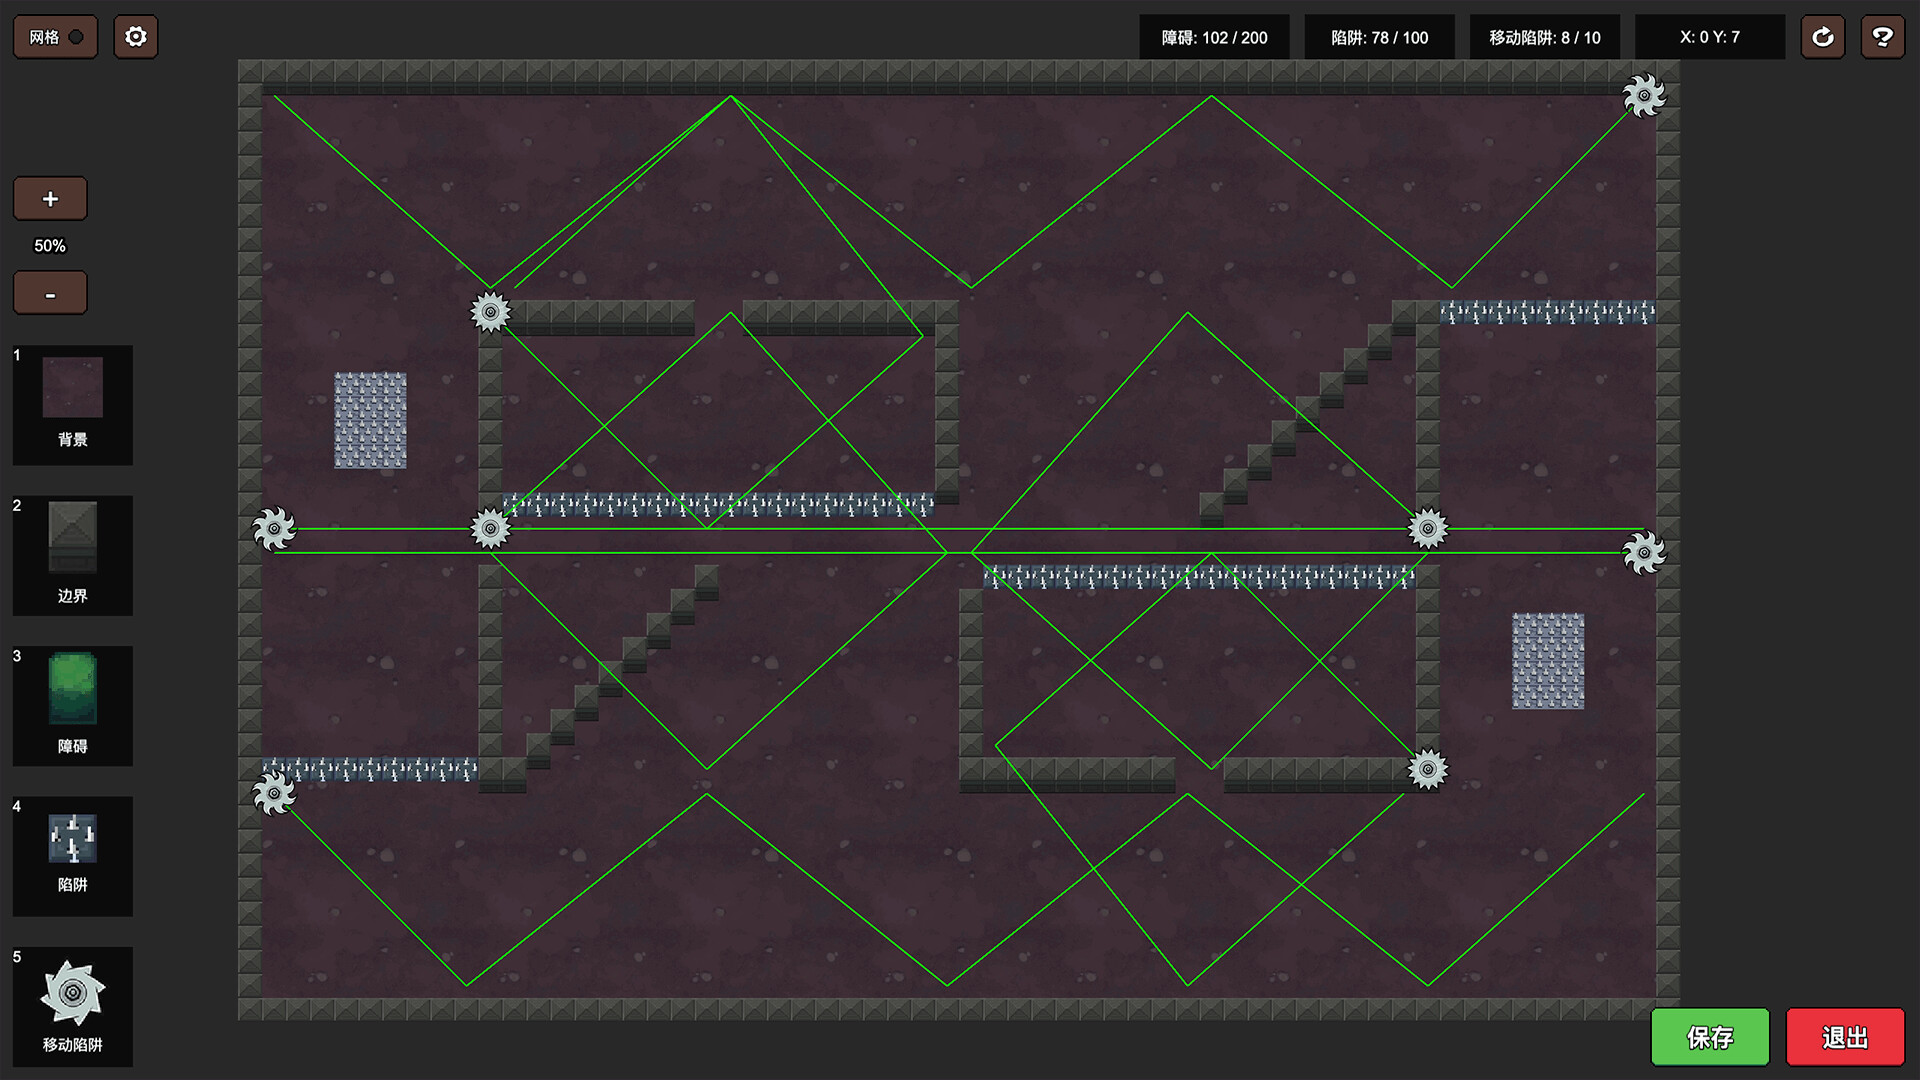This screenshot has width=1920, height=1080.
Task: Click the sawblade in the top-right corner
Action: [1643, 96]
